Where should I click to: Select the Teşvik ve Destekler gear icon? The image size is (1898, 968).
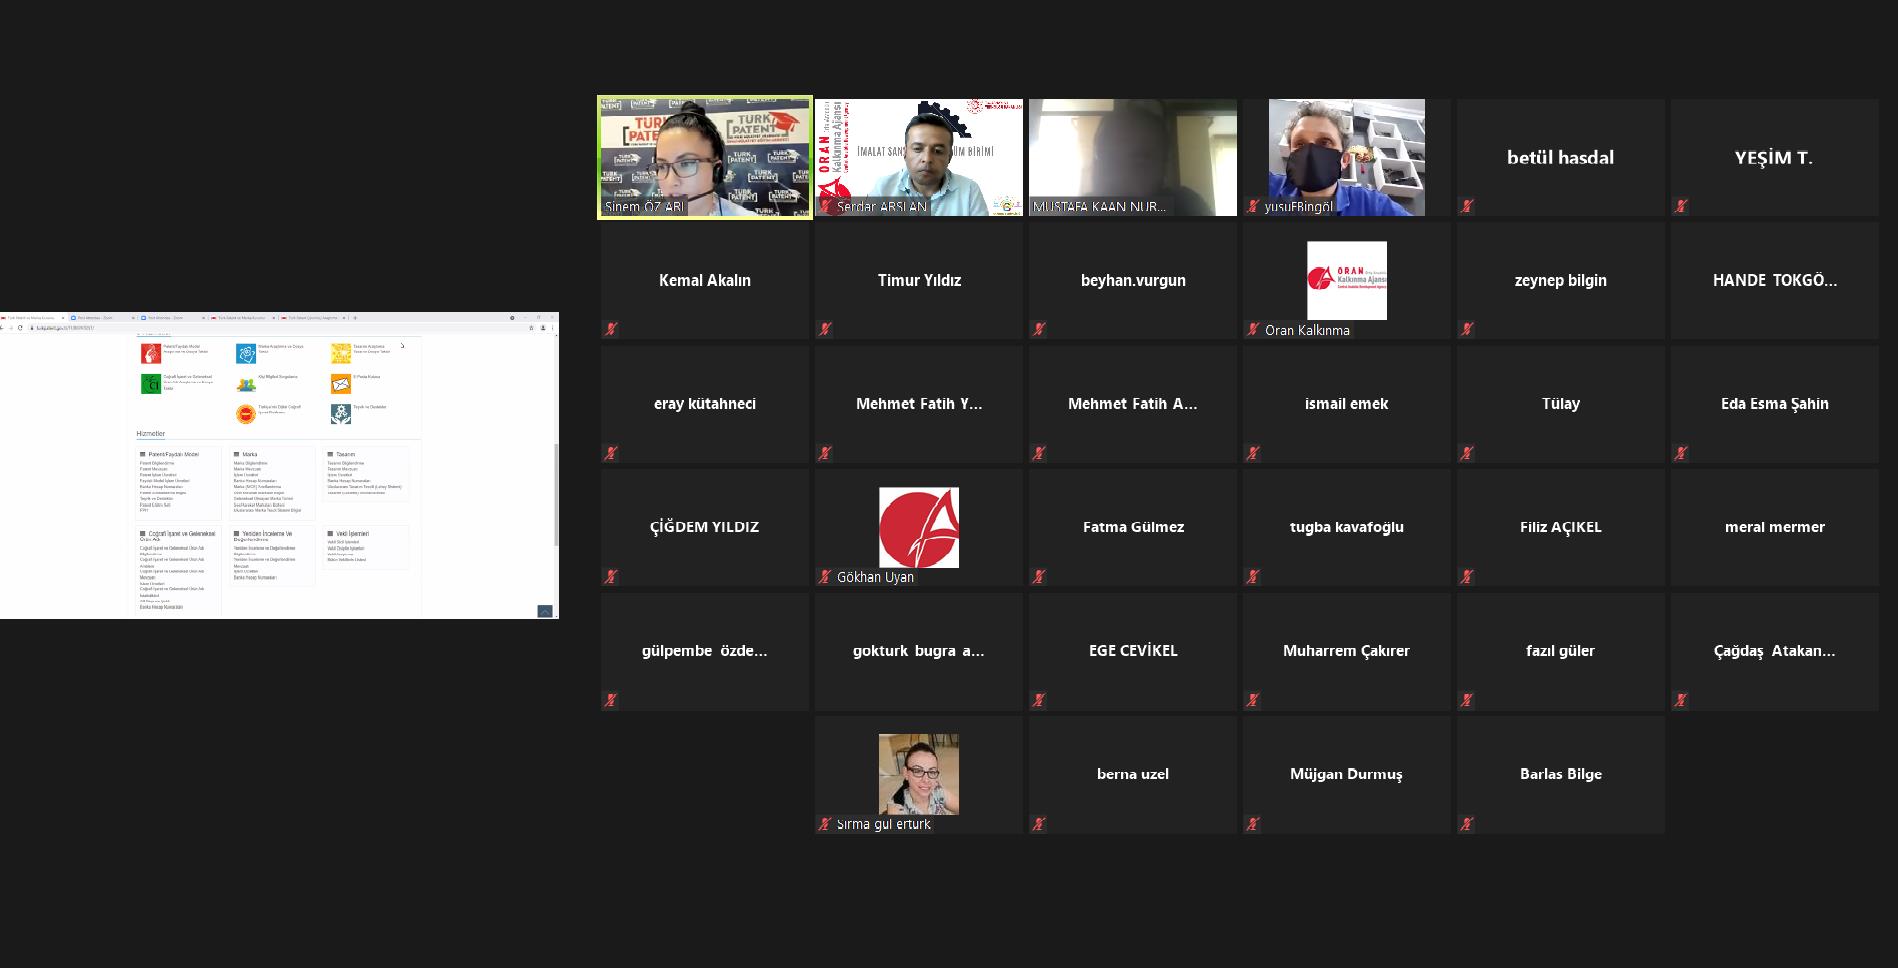coord(341,413)
